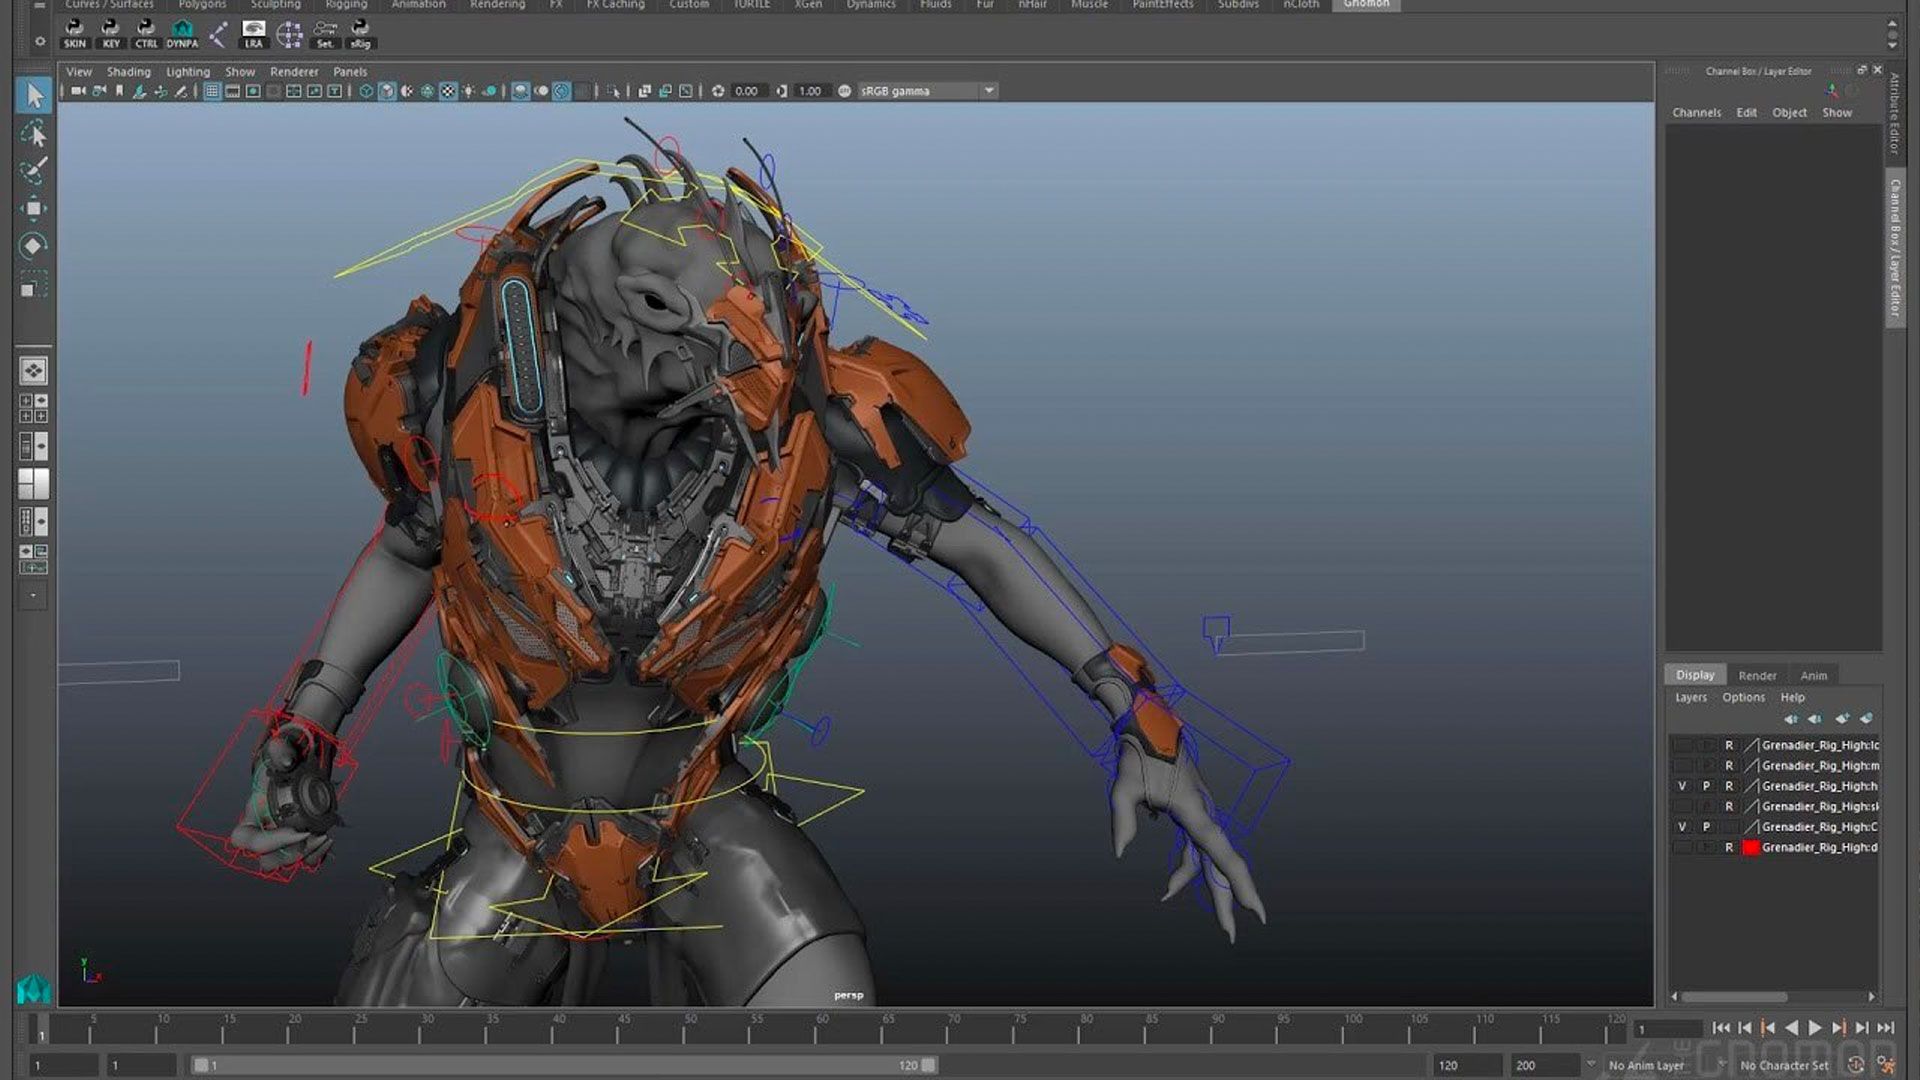Image resolution: width=1920 pixels, height=1080 pixels.
Task: Toggle the V visibility for Grenadier_Rig_High:h layer
Action: 1684,786
